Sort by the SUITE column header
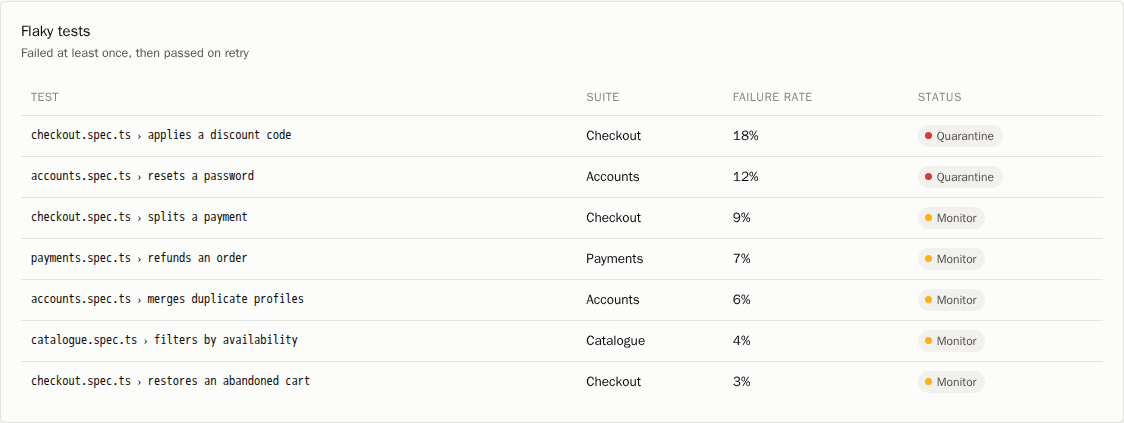Image resolution: width=1124 pixels, height=423 pixels. [602, 97]
